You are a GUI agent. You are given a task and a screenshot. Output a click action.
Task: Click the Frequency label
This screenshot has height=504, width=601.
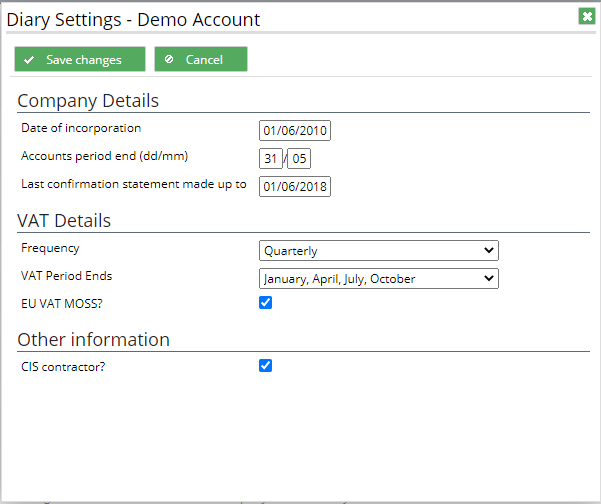[50, 248]
